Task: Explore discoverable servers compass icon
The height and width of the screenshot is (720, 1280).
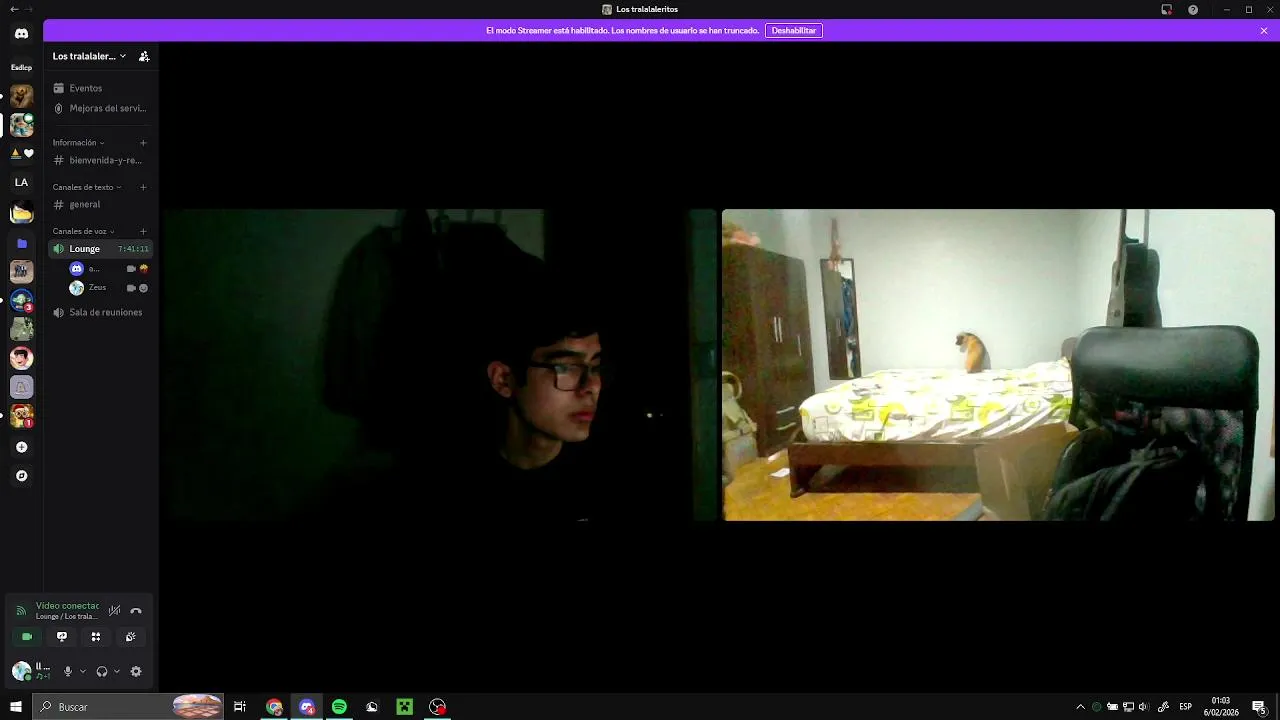Action: tap(21, 476)
